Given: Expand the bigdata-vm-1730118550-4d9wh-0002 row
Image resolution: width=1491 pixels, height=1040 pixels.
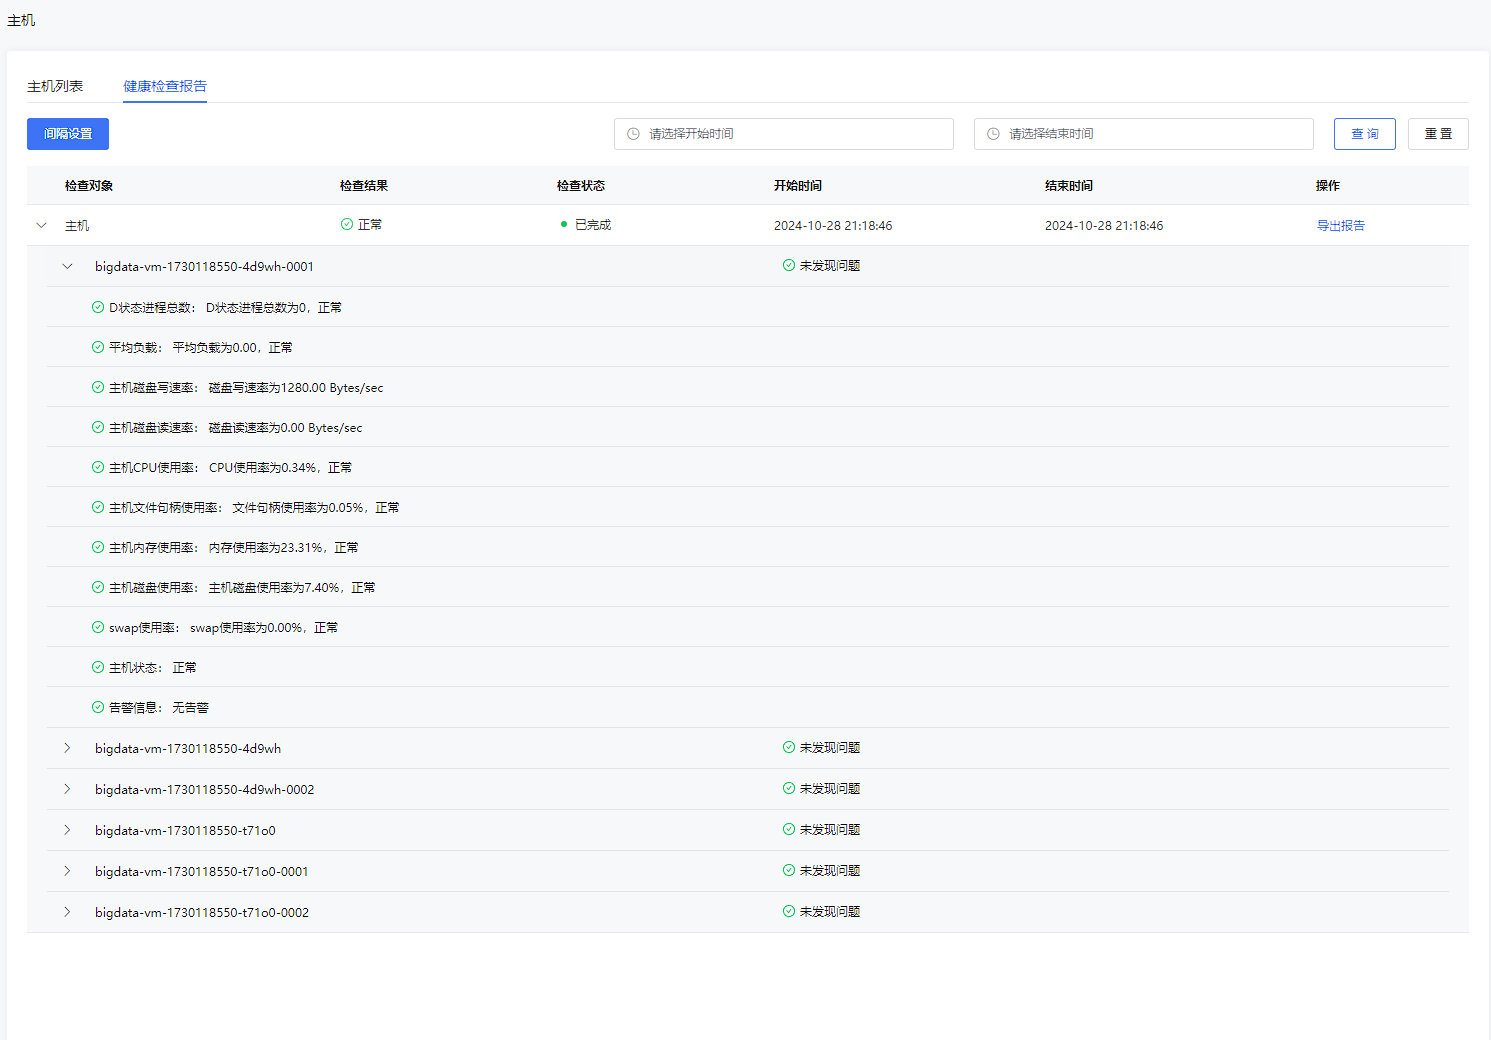Looking at the screenshot, I should point(67,789).
